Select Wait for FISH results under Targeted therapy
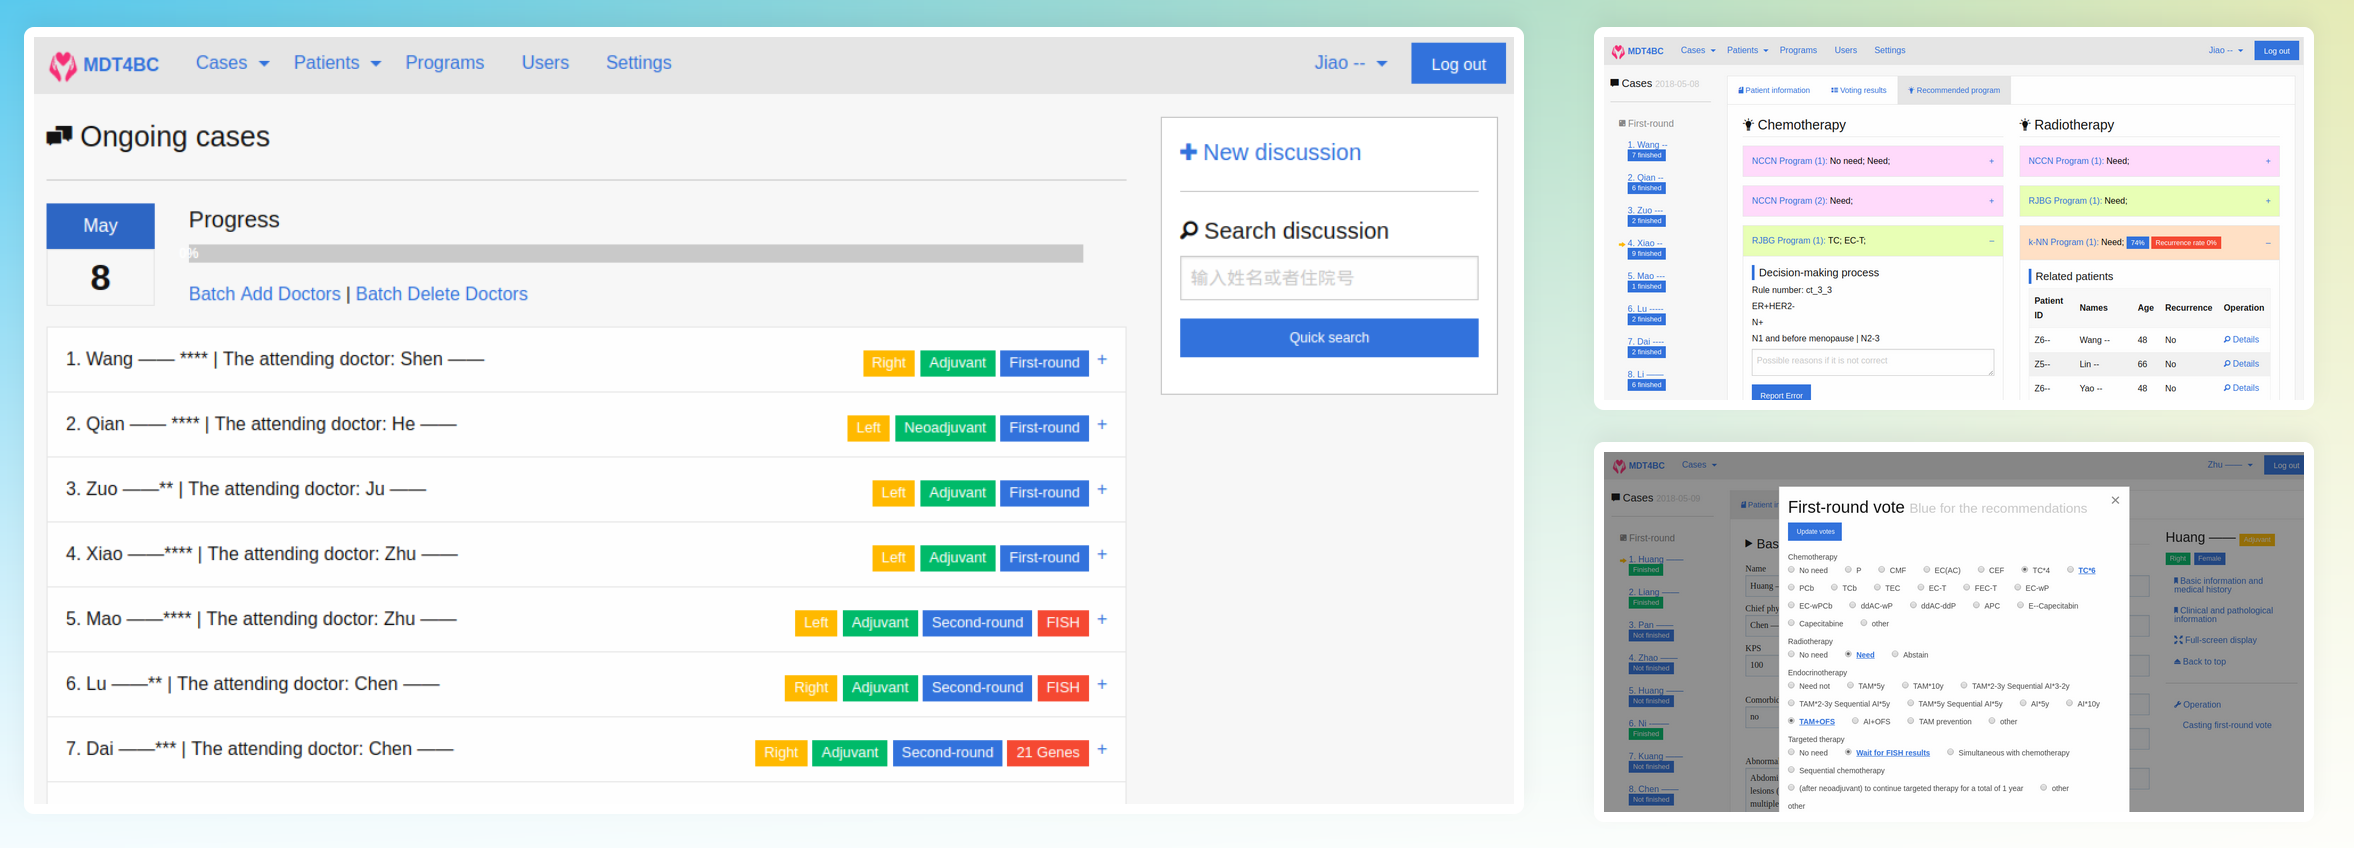2354x848 pixels. (x=1848, y=753)
